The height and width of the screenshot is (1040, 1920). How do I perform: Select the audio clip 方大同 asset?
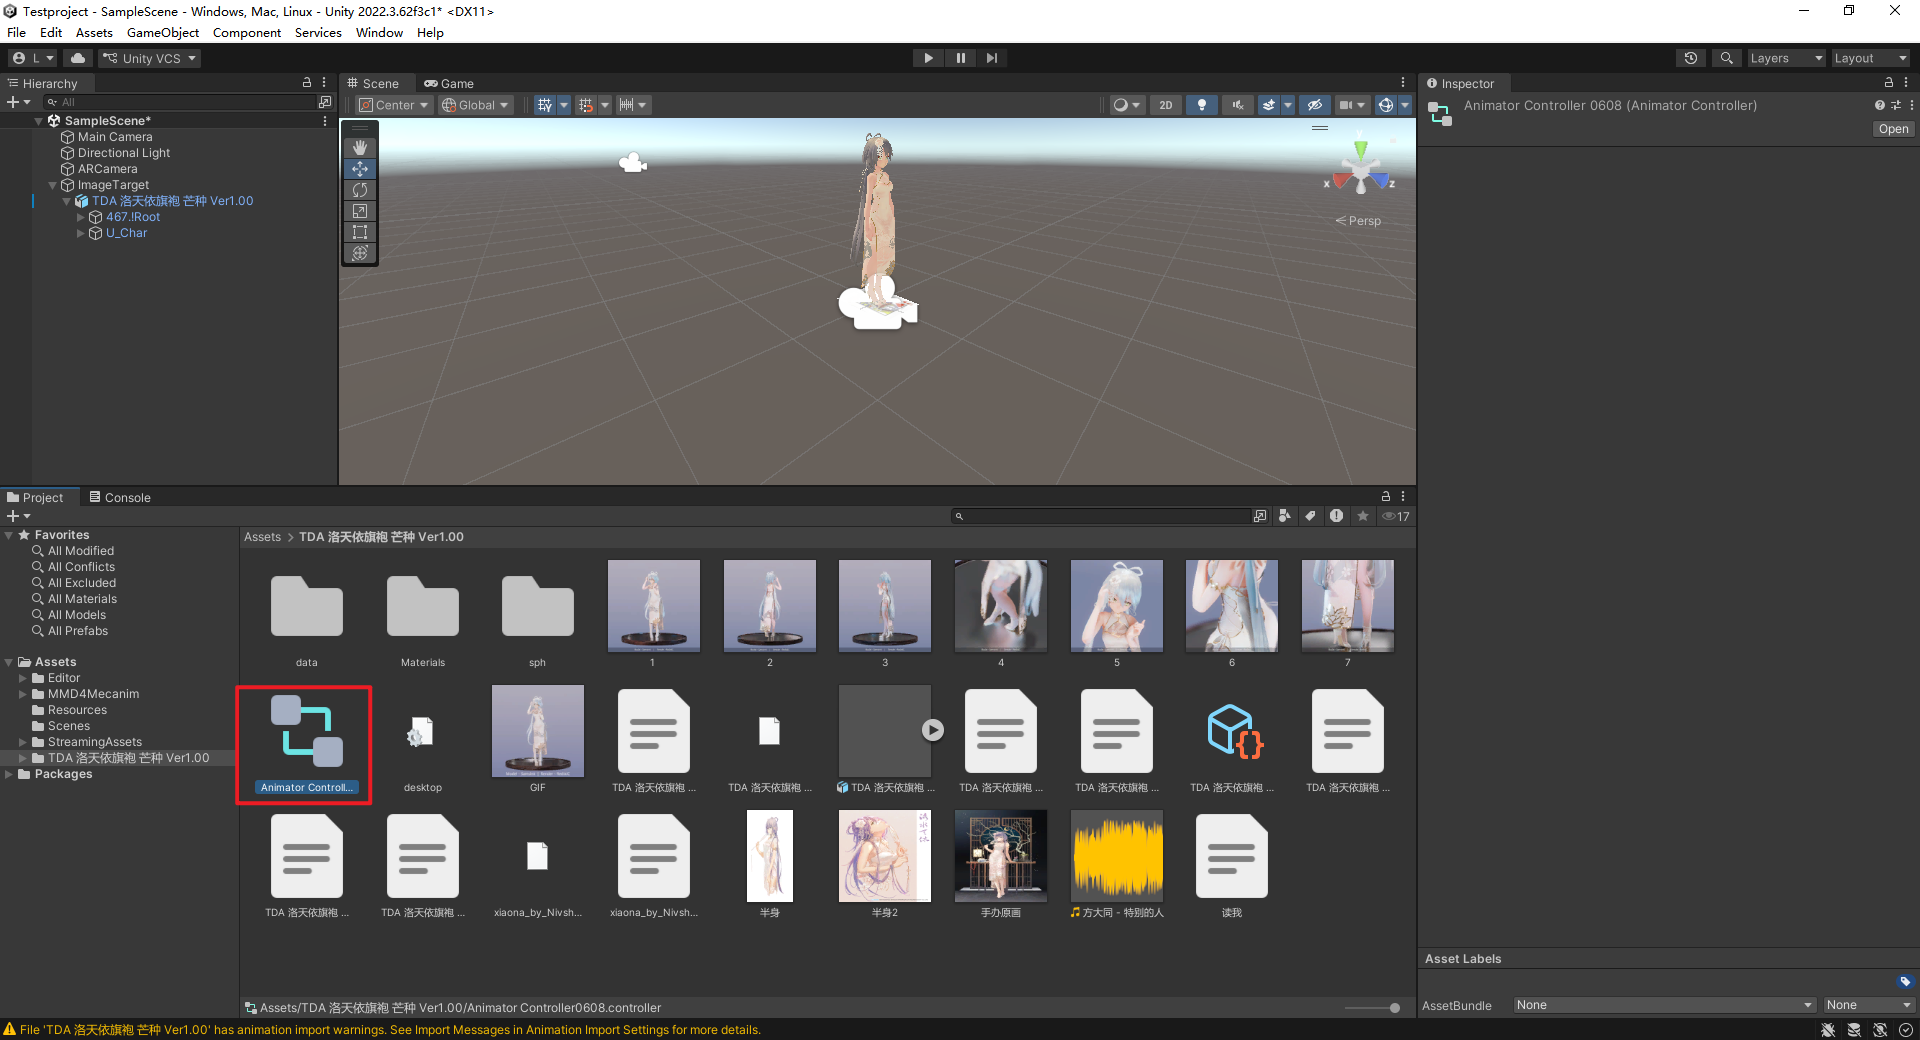click(1117, 865)
